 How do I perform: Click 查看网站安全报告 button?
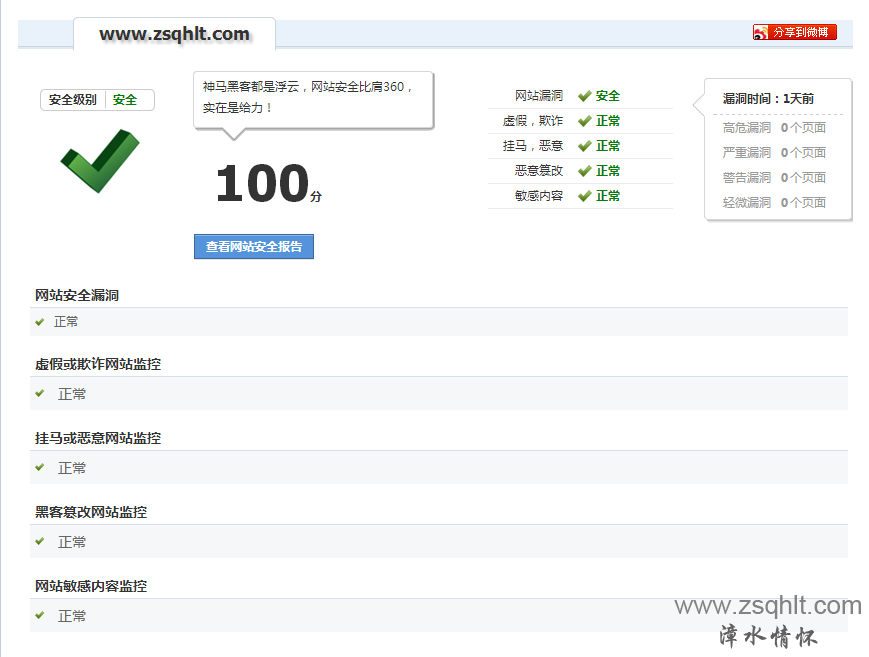254,246
